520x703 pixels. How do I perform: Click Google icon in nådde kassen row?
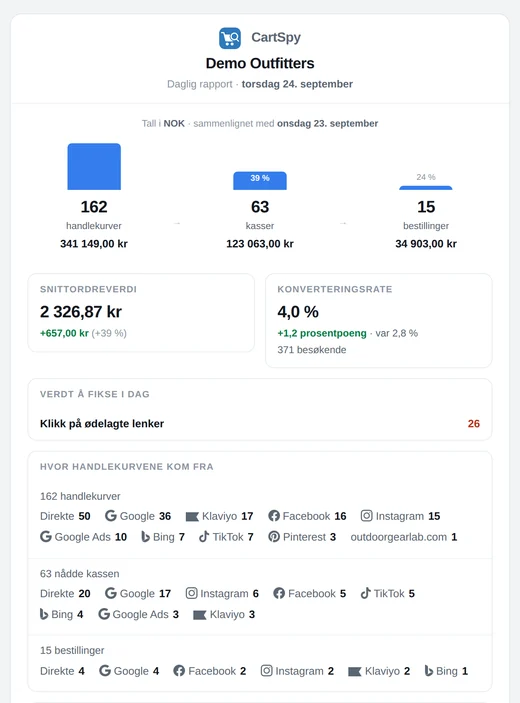[111, 593]
